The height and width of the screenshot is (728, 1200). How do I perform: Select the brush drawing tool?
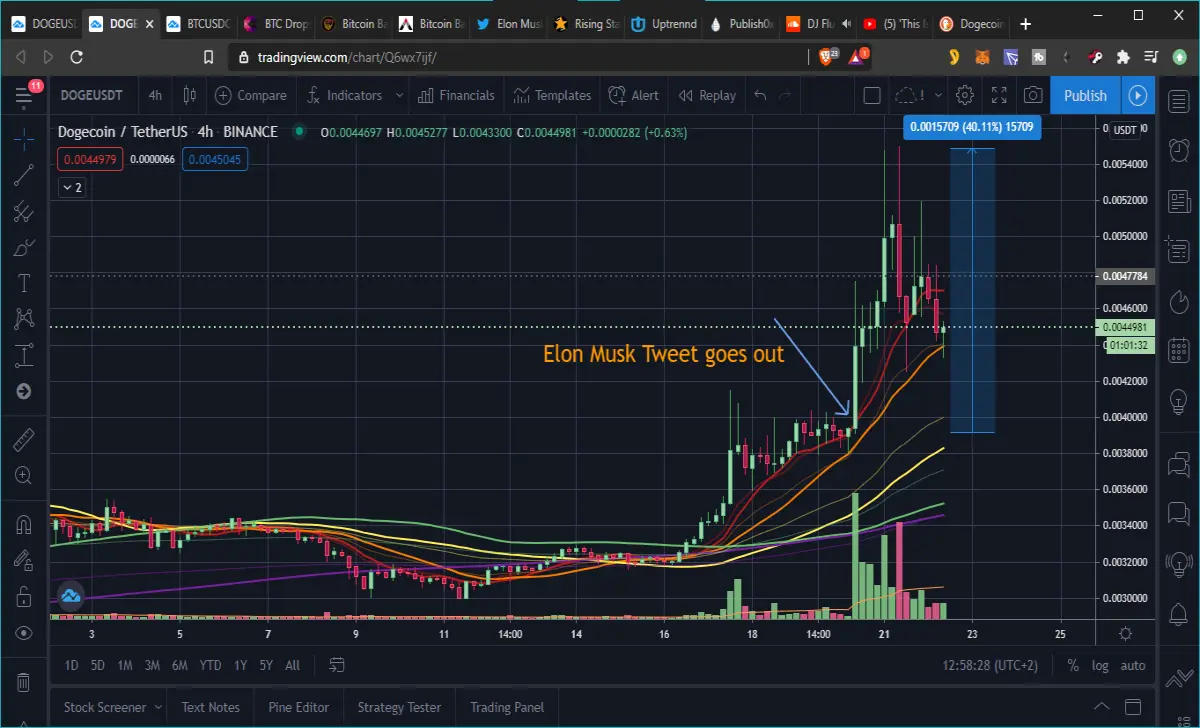pos(24,247)
